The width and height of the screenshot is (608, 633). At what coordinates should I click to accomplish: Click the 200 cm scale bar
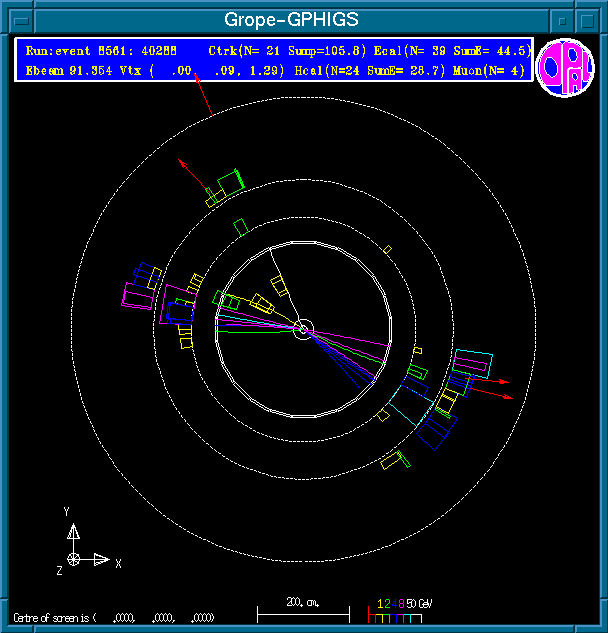pyautogui.click(x=302, y=609)
